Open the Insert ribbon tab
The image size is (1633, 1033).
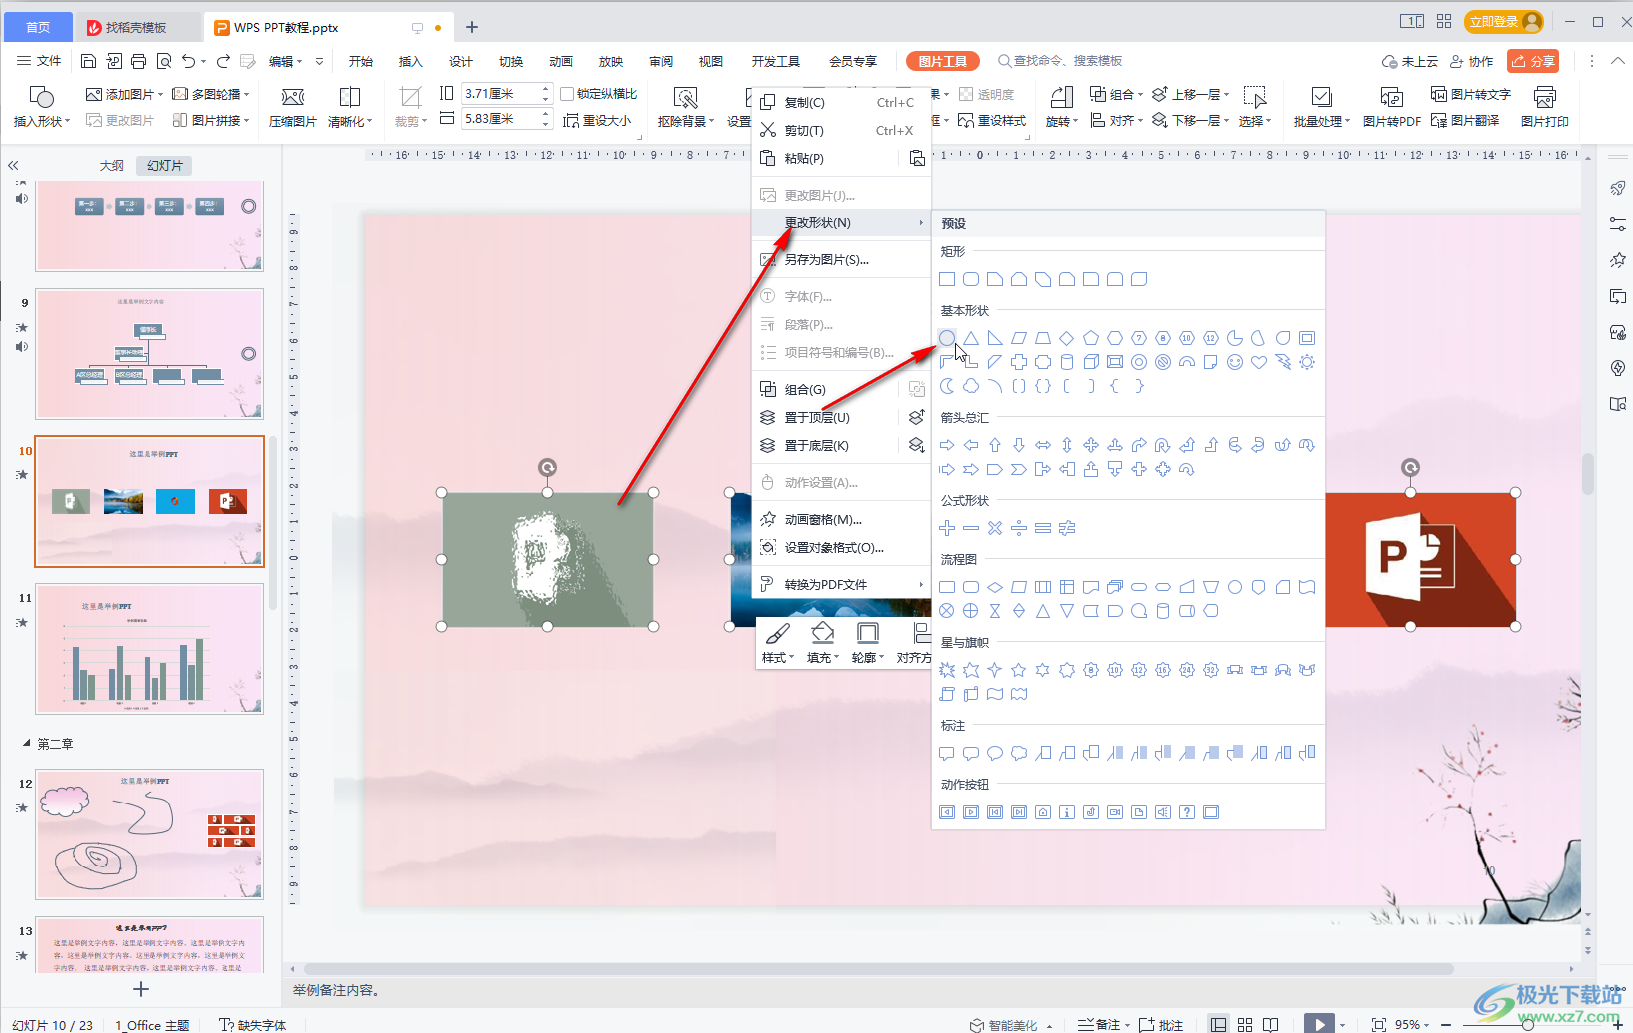(411, 61)
